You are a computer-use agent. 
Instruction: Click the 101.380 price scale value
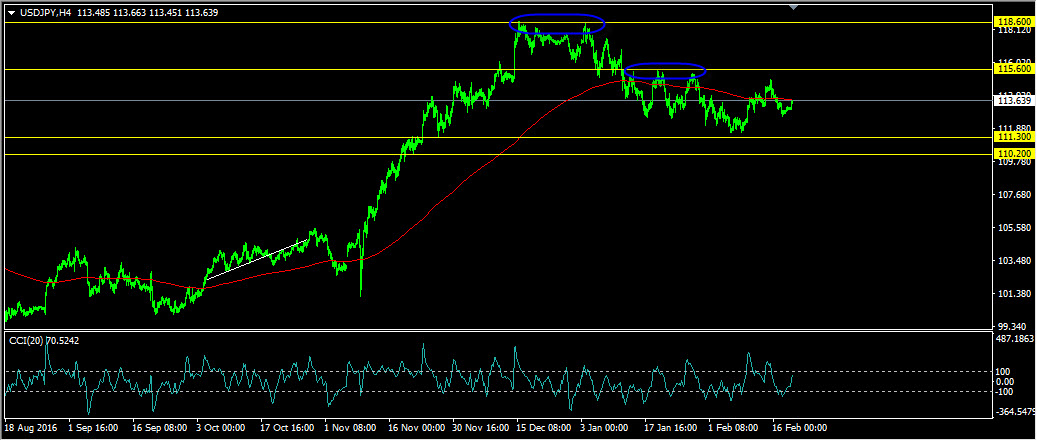coord(1015,294)
